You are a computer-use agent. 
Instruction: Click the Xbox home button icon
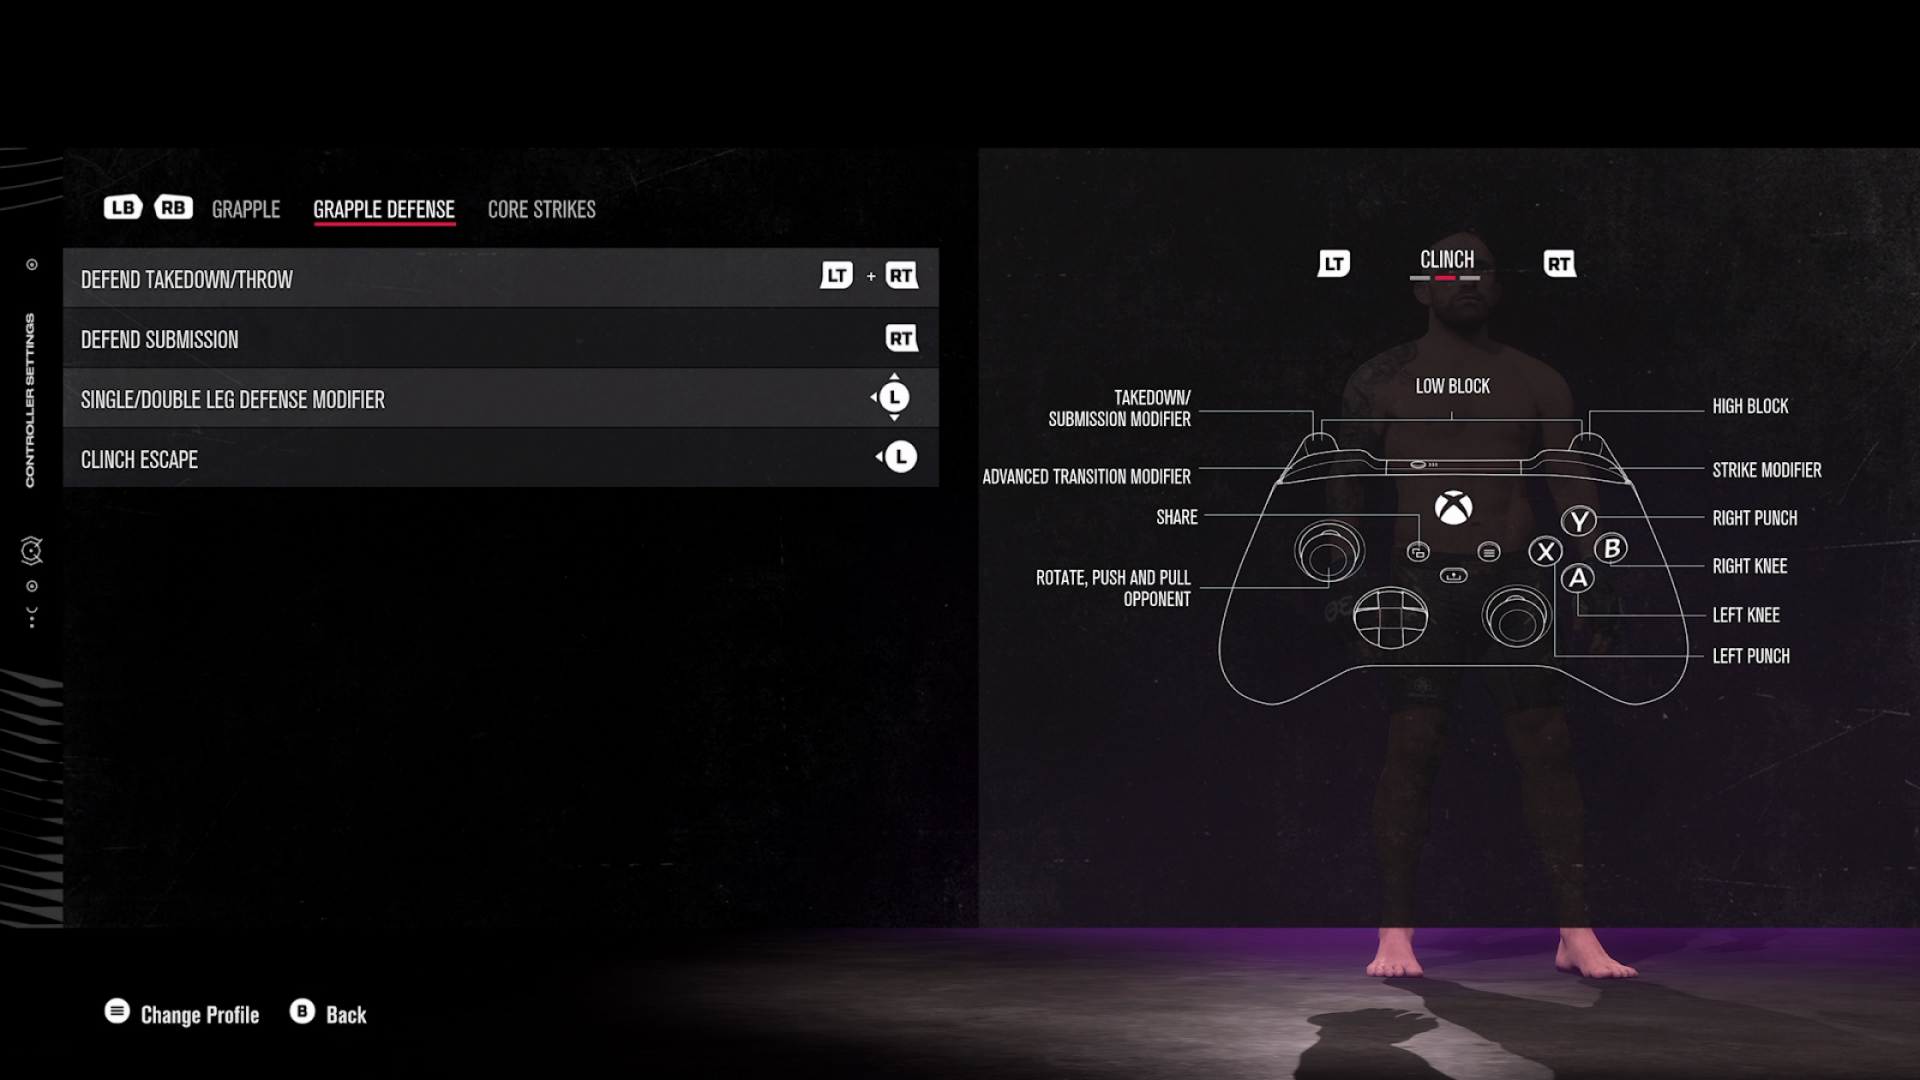tap(1451, 508)
